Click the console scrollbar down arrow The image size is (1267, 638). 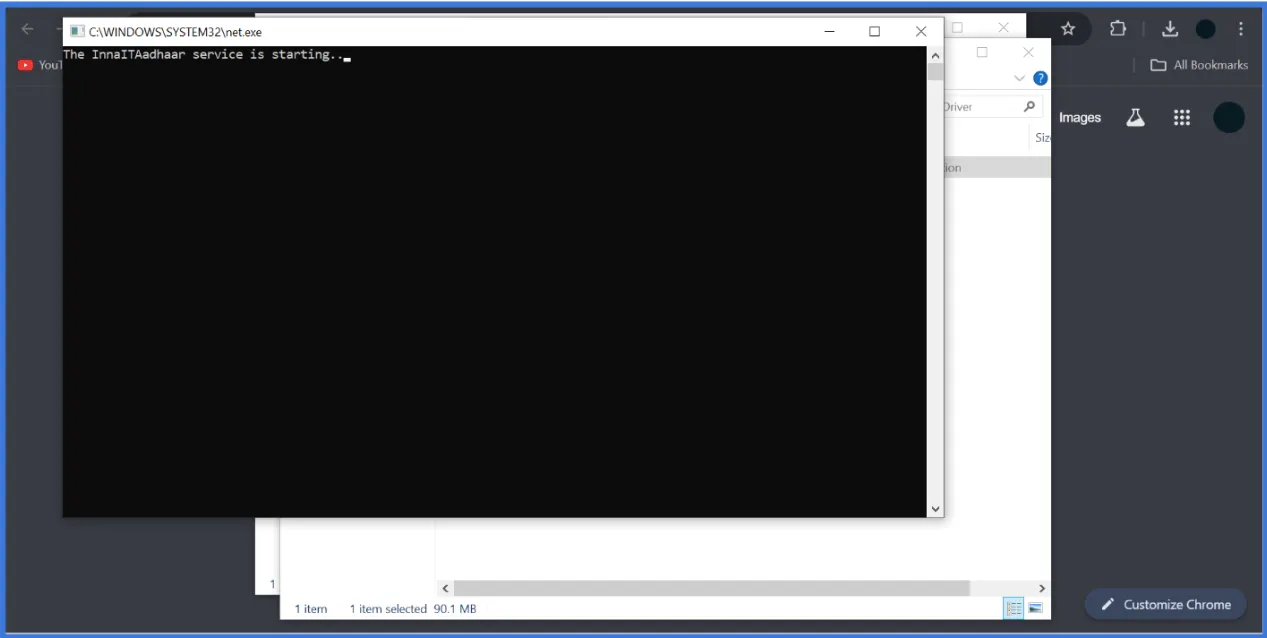click(x=935, y=509)
